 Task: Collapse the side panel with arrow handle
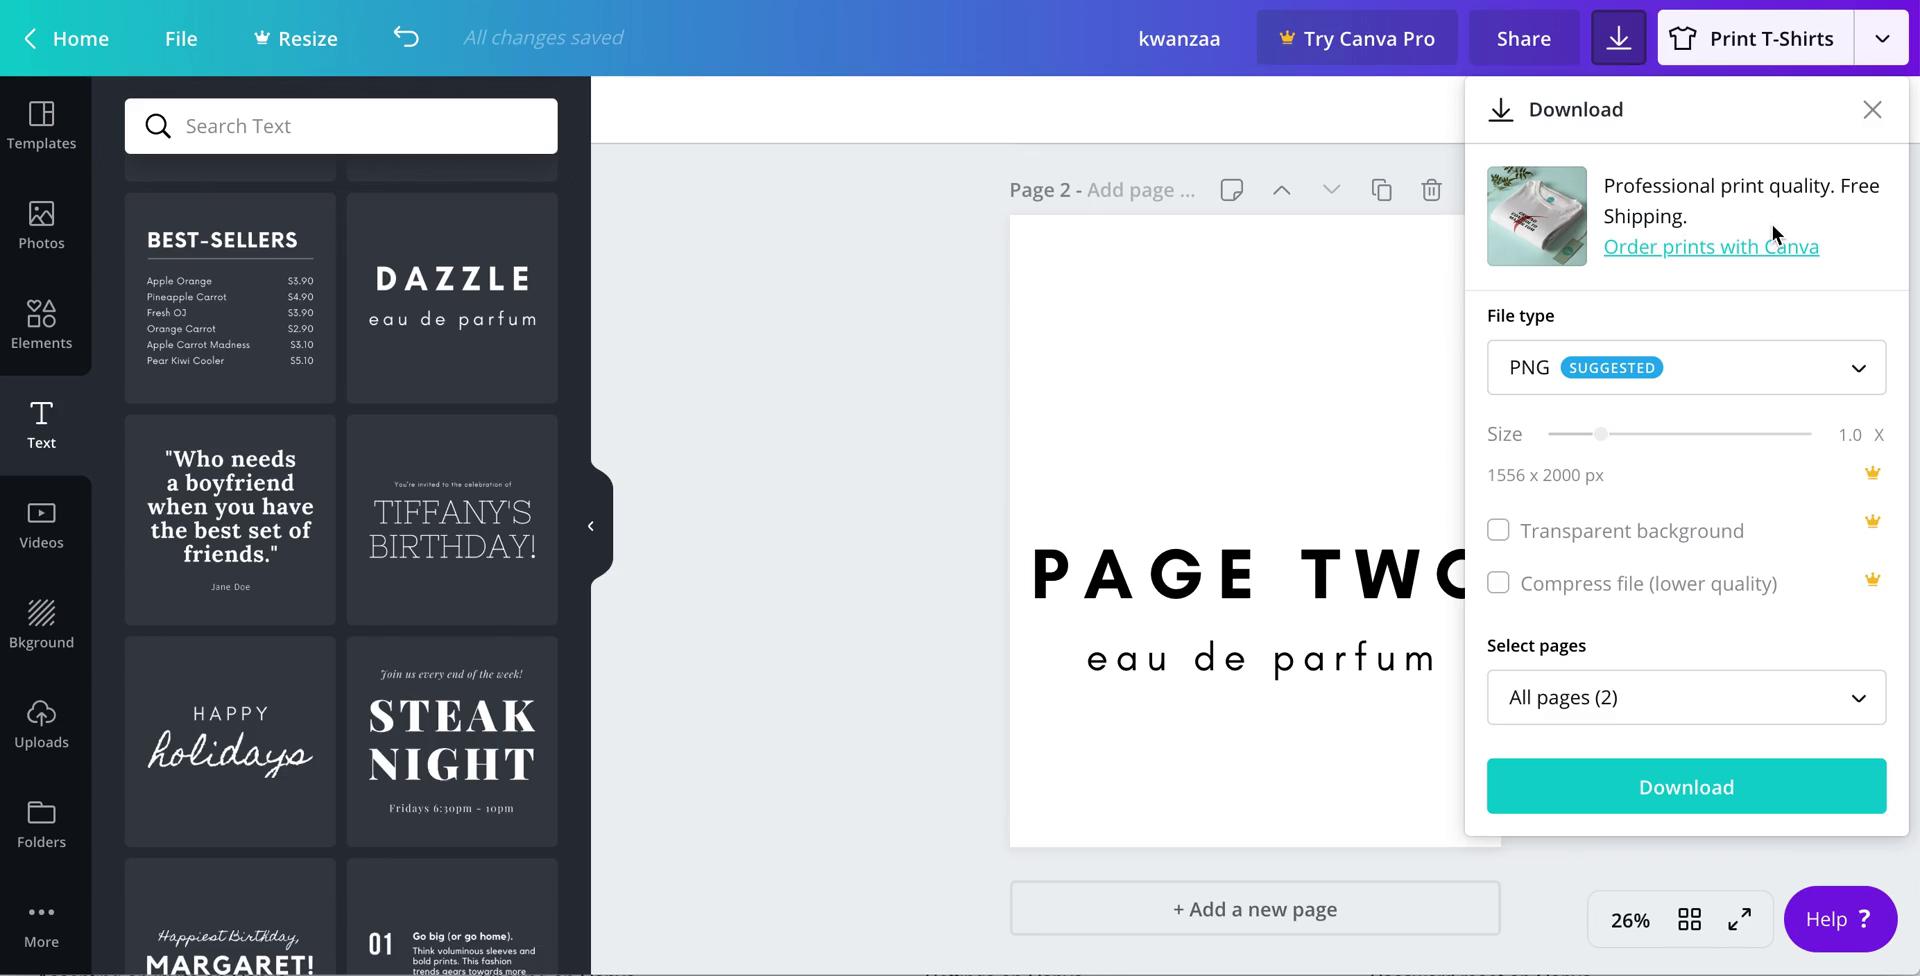(x=591, y=526)
